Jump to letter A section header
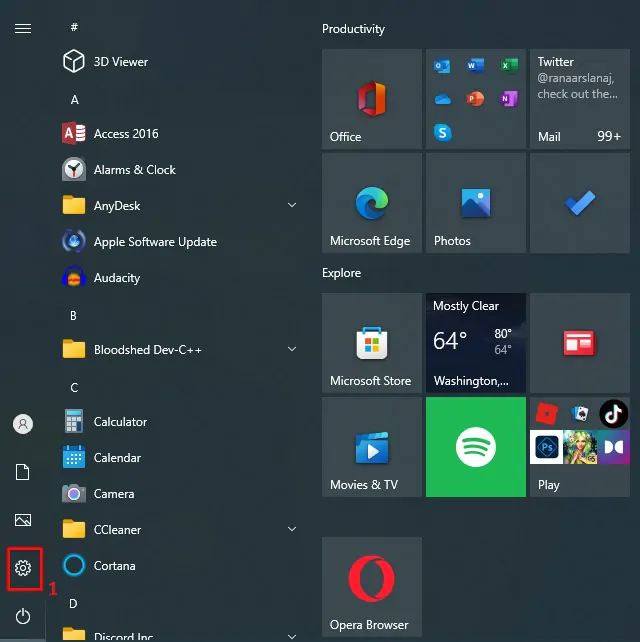This screenshot has height=642, width=640. pos(75,99)
